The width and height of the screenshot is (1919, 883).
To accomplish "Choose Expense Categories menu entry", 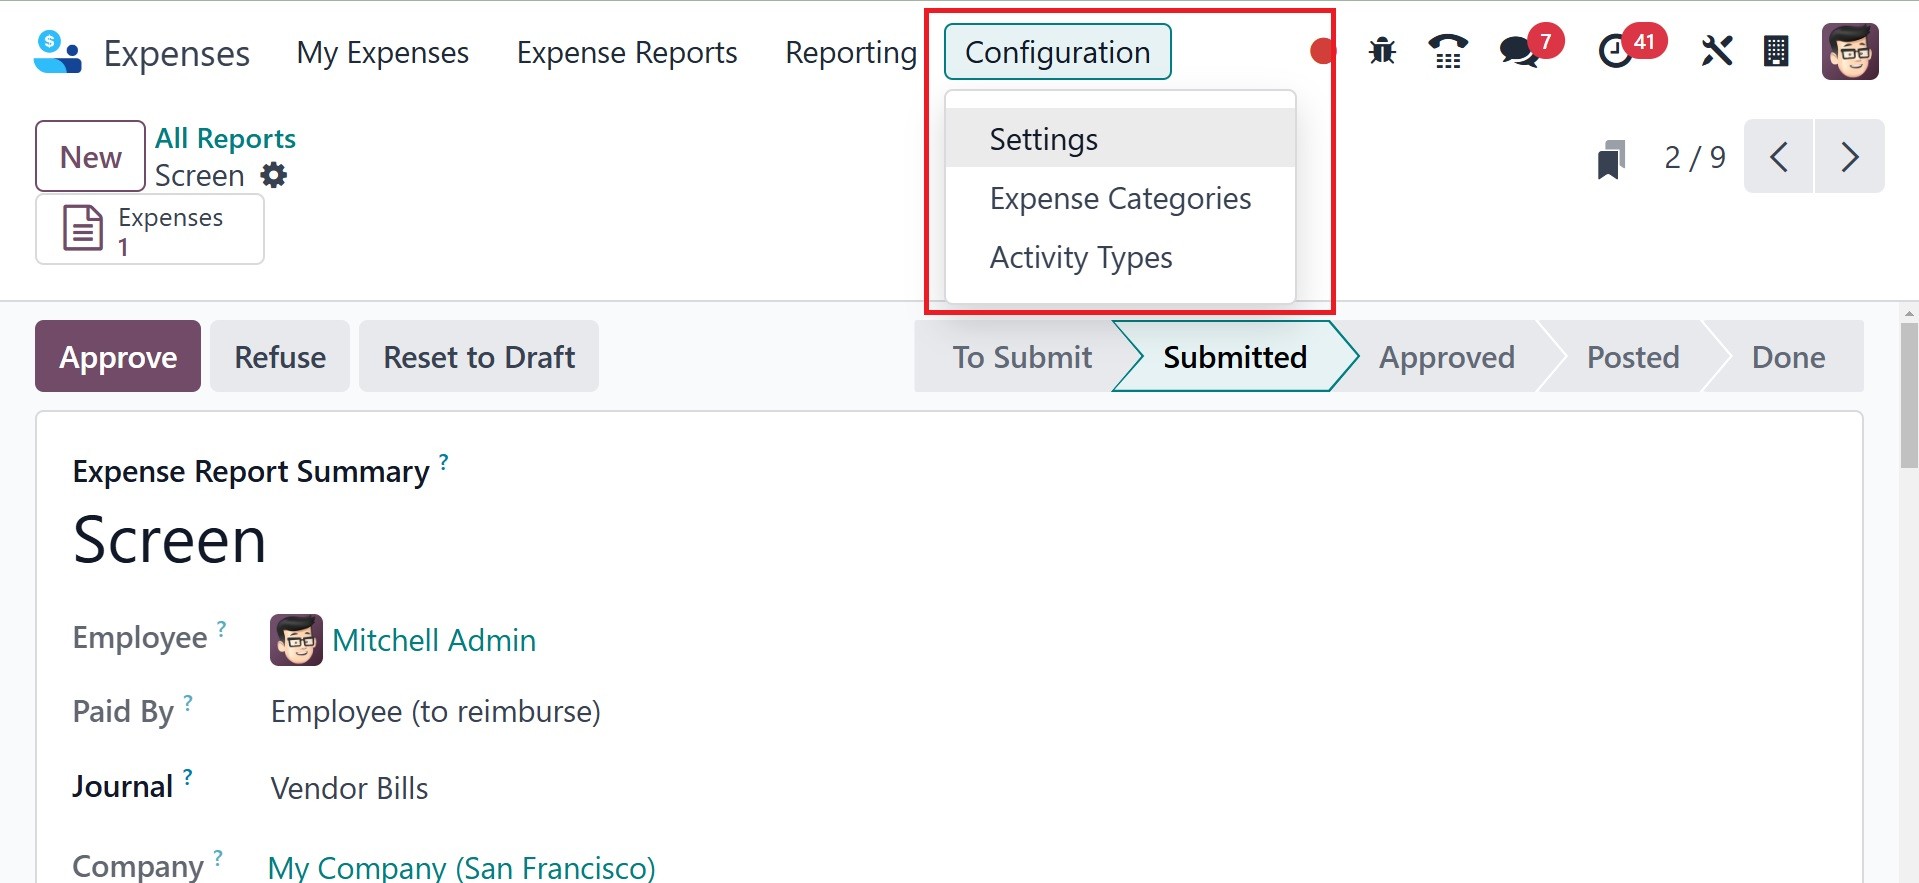I will 1120,198.
